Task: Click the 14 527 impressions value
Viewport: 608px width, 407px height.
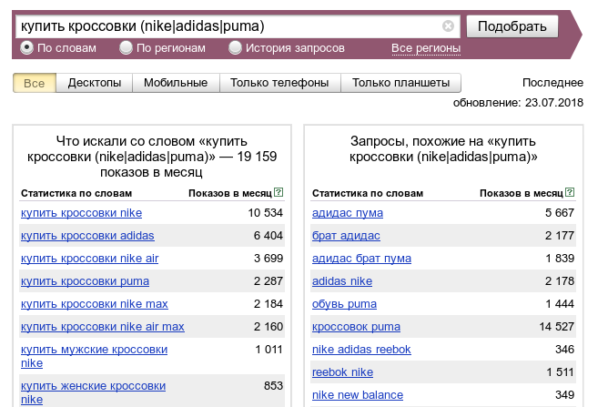Action: point(556,327)
